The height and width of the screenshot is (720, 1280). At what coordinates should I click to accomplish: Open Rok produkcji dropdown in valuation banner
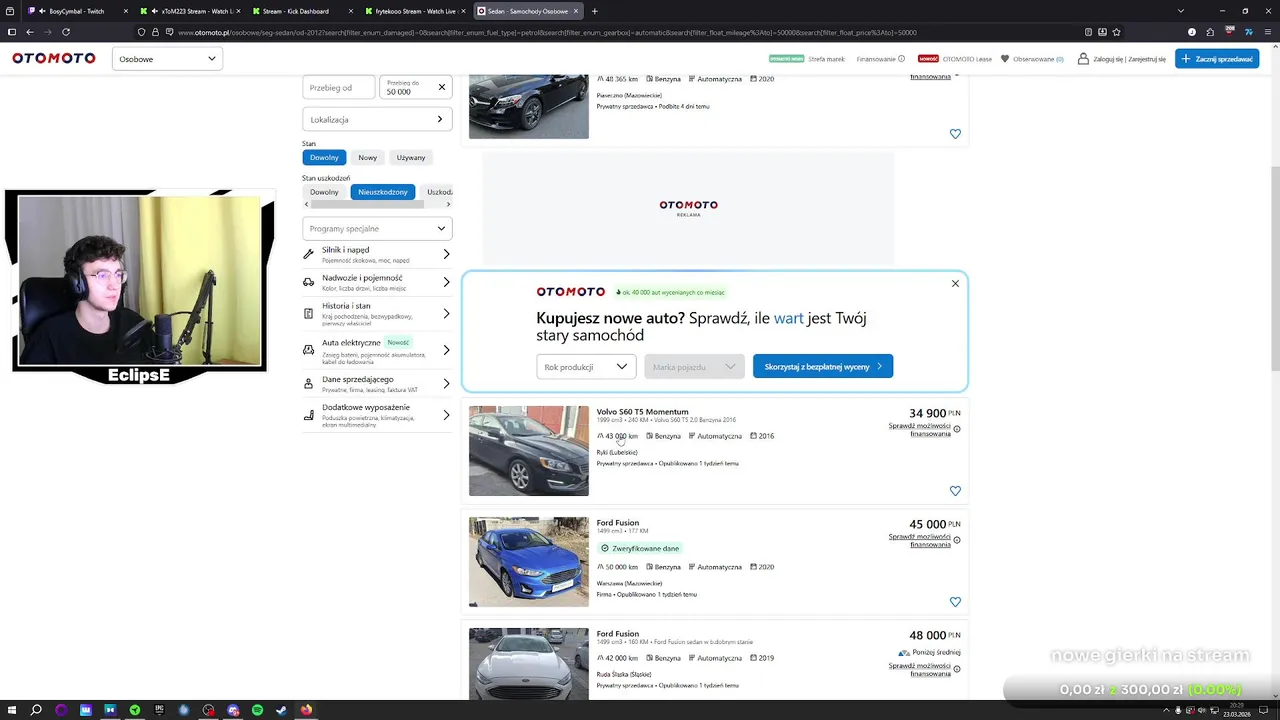pyautogui.click(x=586, y=367)
